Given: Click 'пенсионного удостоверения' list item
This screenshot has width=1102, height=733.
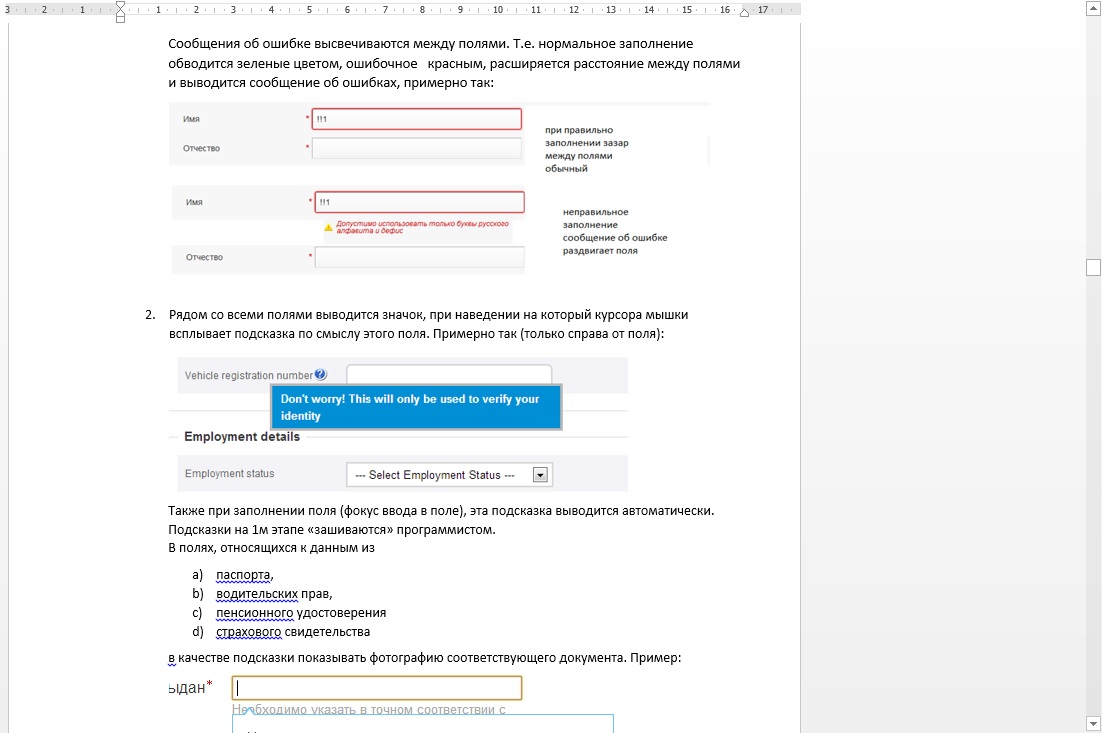Looking at the screenshot, I should 301,613.
